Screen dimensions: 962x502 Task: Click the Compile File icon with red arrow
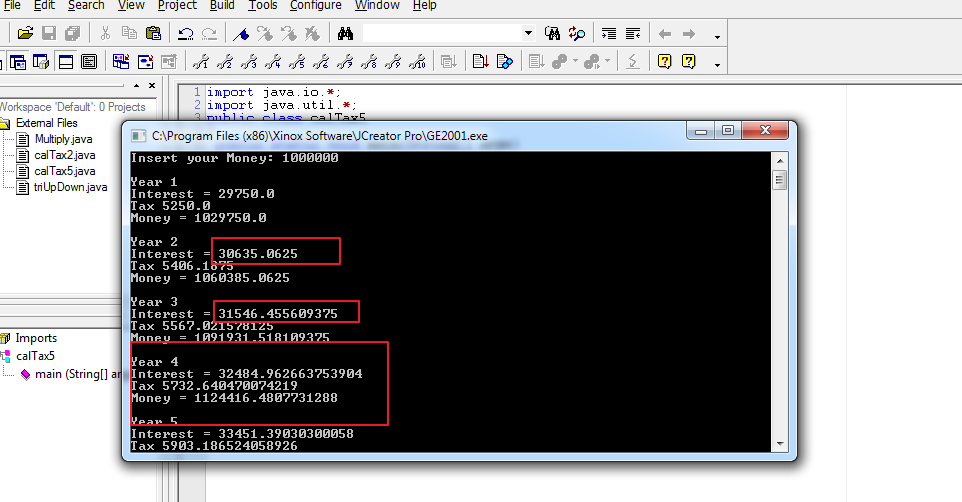[480, 61]
